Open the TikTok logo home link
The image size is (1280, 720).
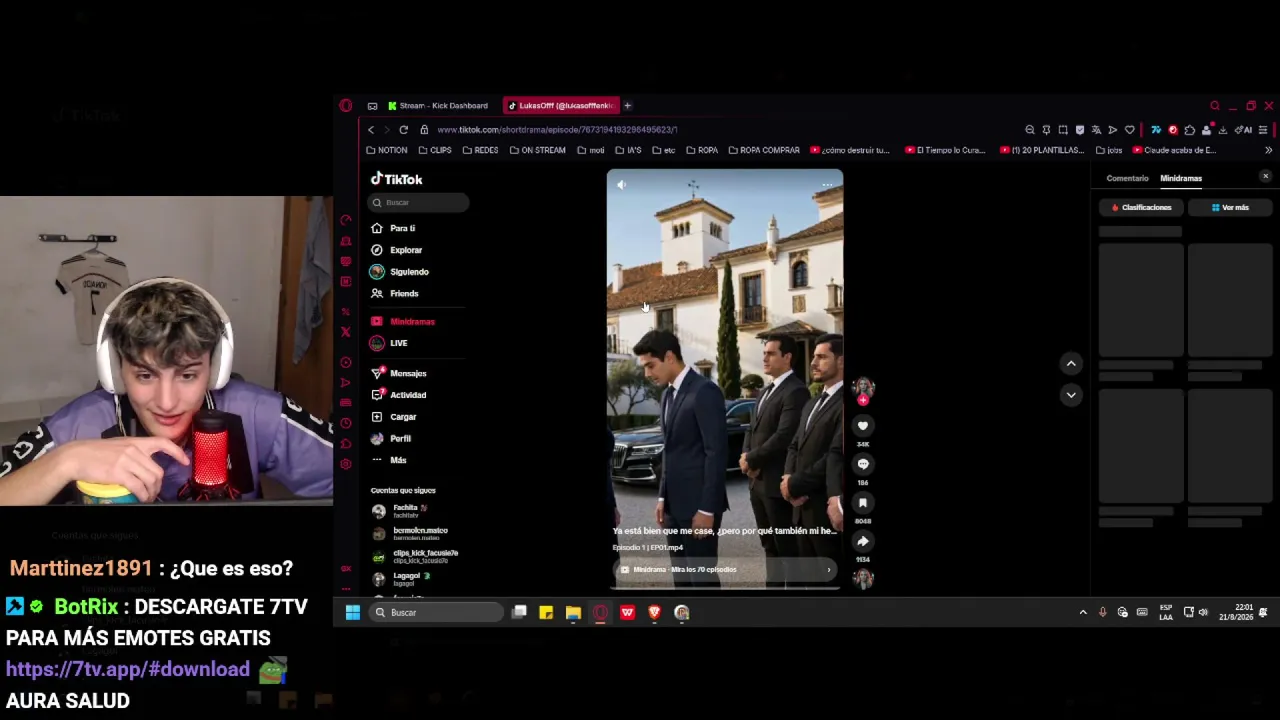pyautogui.click(x=397, y=179)
